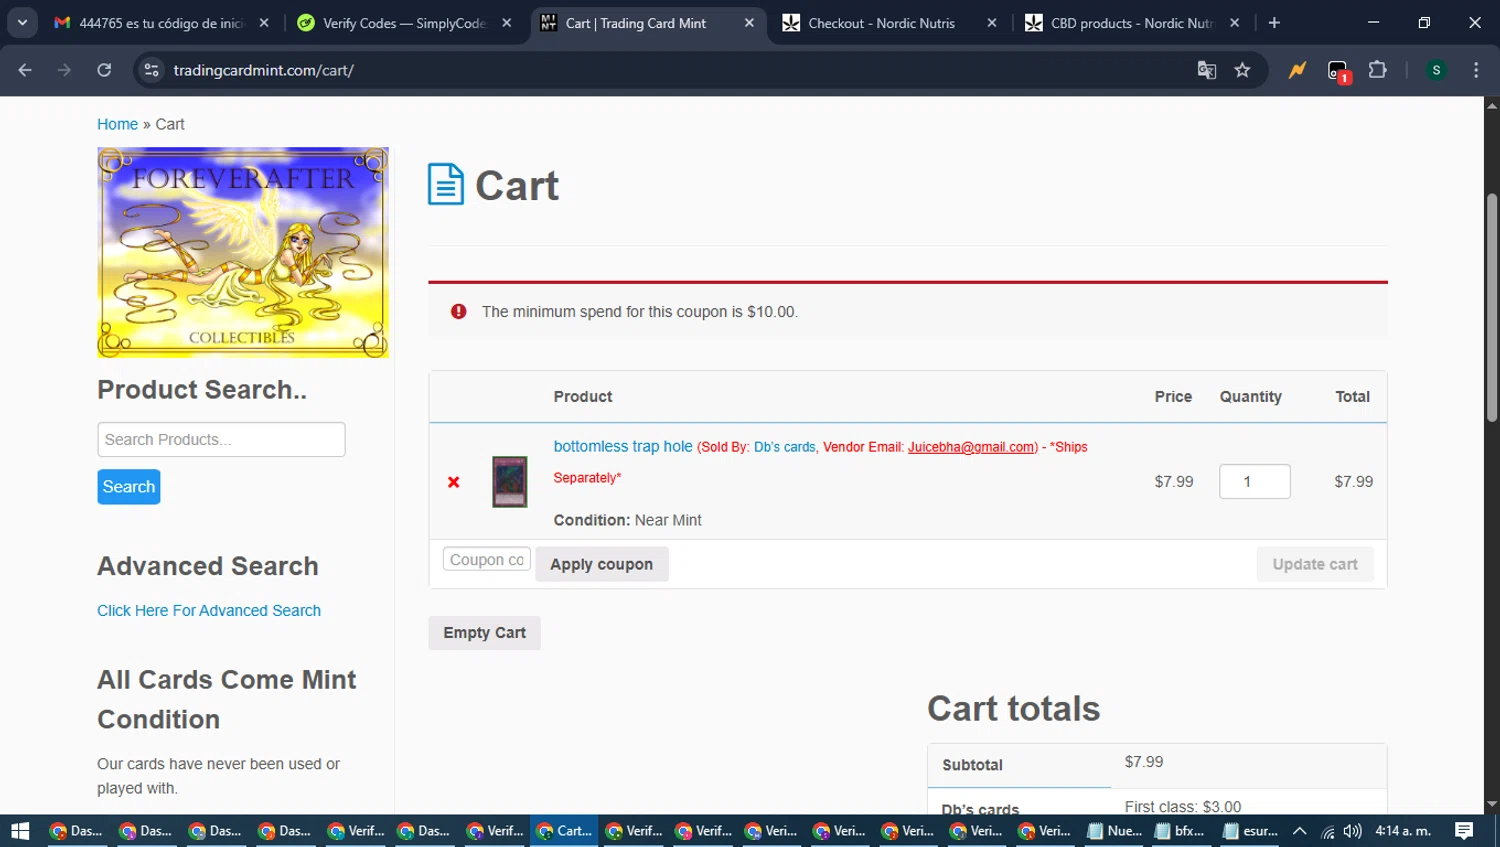This screenshot has width=1500, height=847.
Task: Close the Cart Trading Card Mint tab
Action: click(x=749, y=23)
